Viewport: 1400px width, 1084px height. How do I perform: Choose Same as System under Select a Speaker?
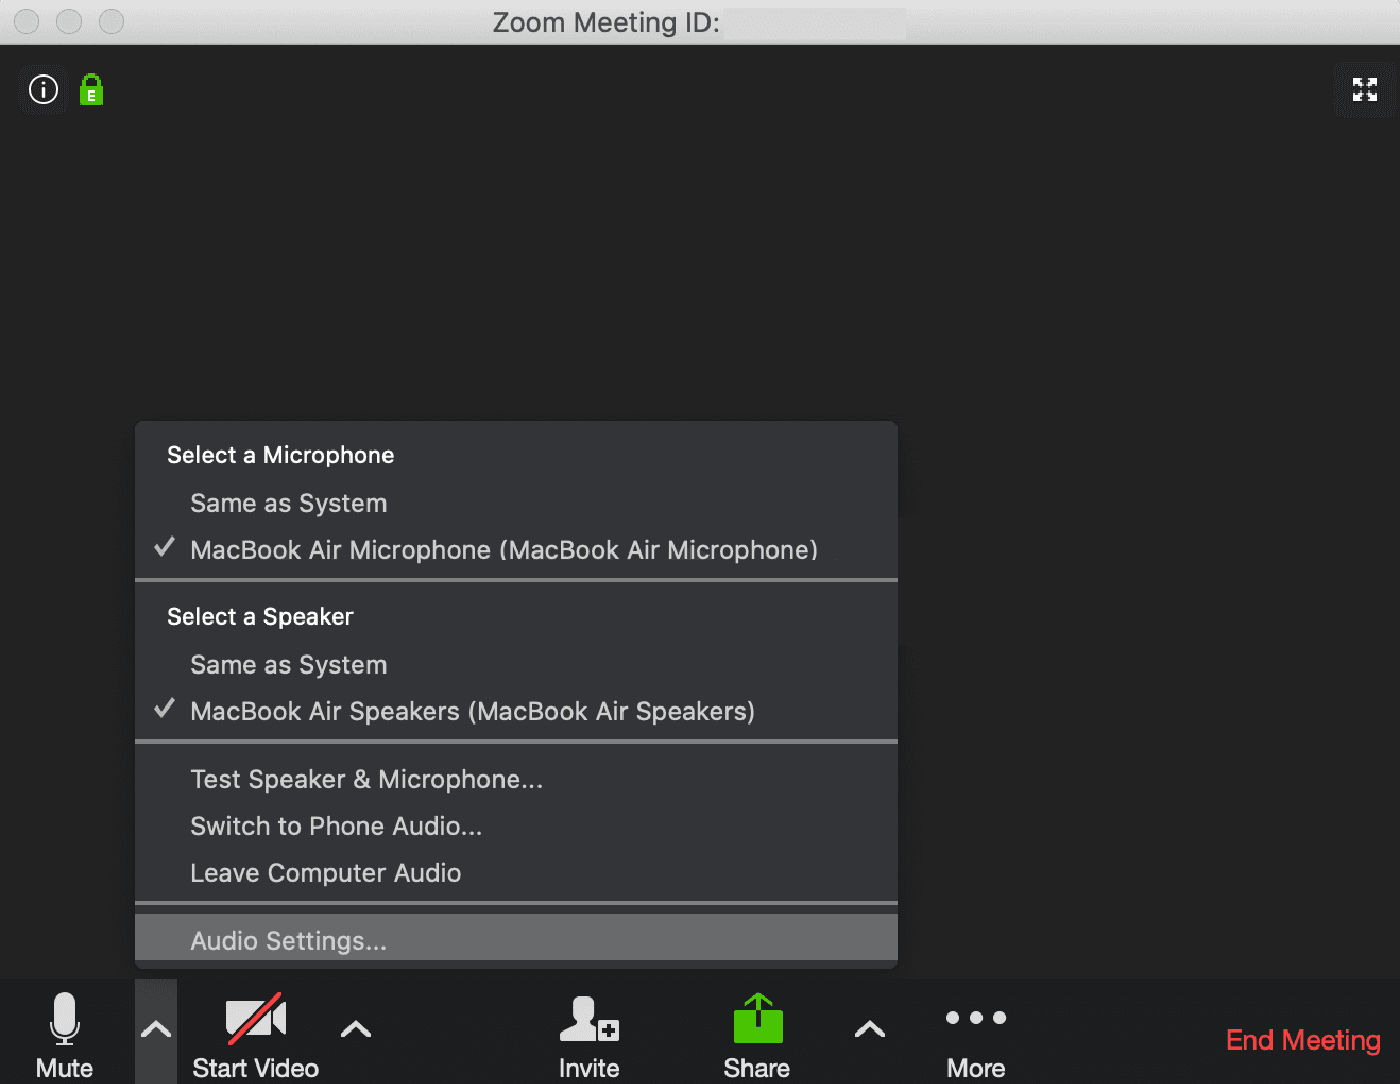tap(288, 665)
